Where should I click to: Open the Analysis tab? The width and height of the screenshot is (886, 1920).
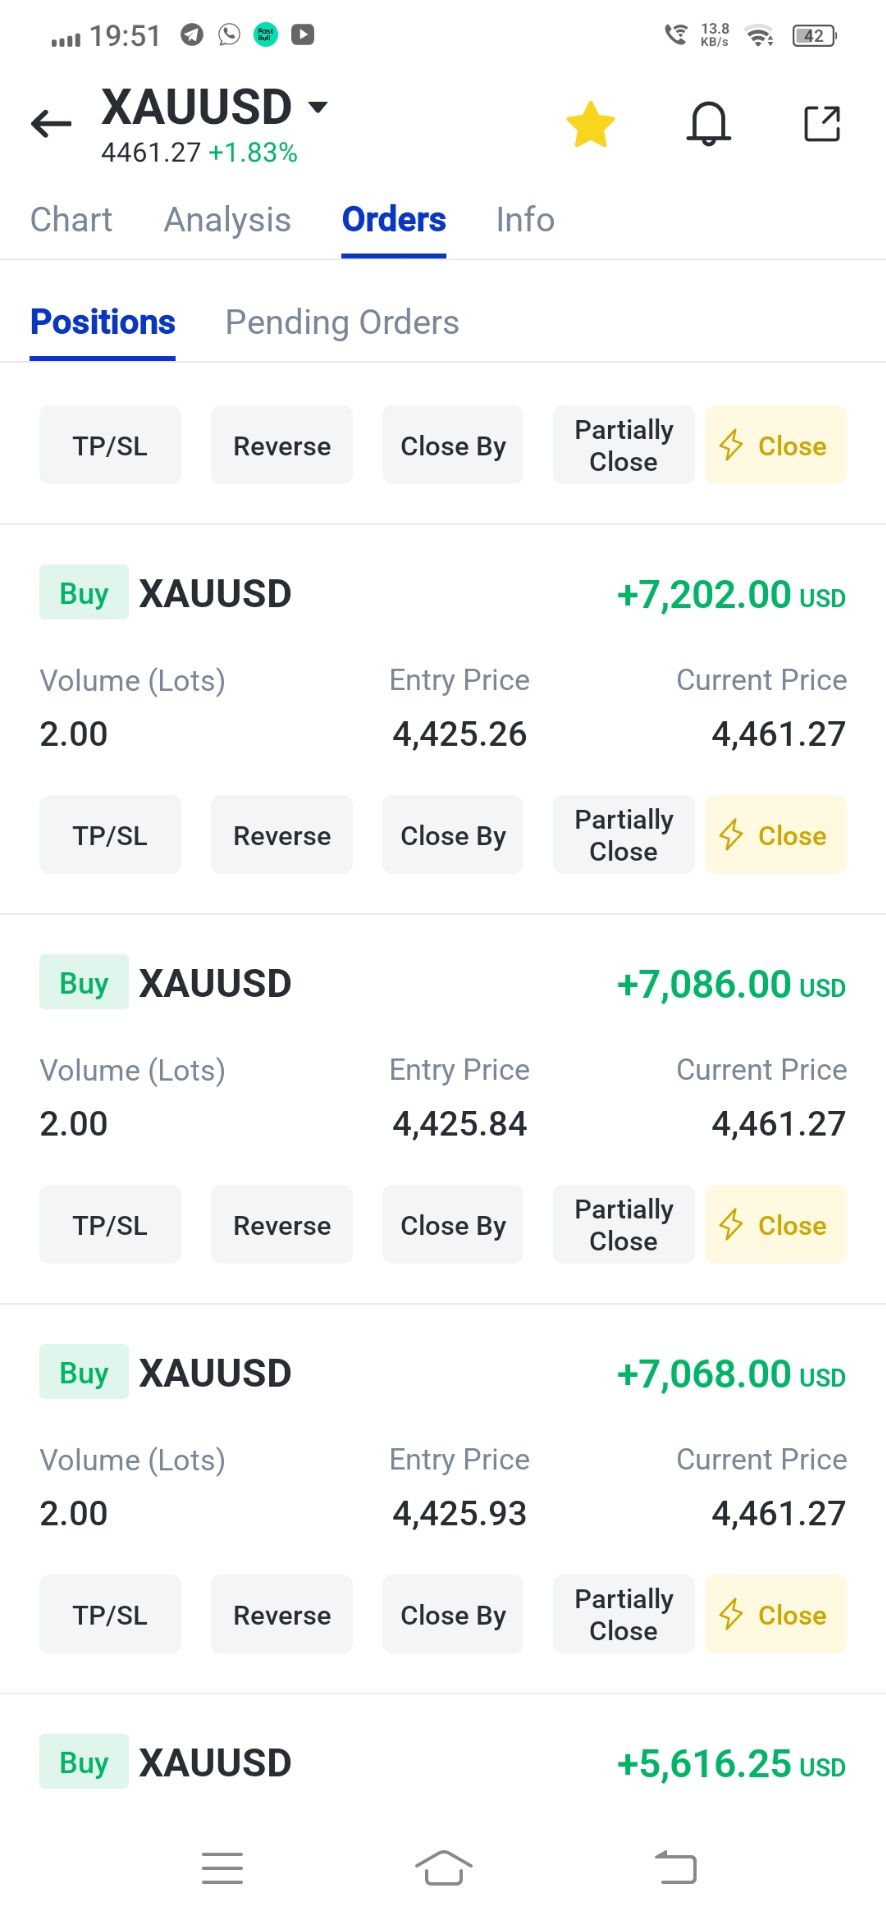pos(227,220)
